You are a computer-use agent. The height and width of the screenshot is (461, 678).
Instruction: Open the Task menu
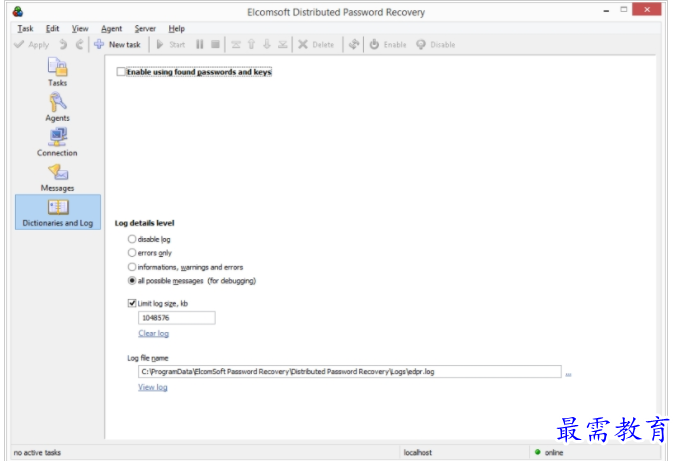tap(25, 29)
